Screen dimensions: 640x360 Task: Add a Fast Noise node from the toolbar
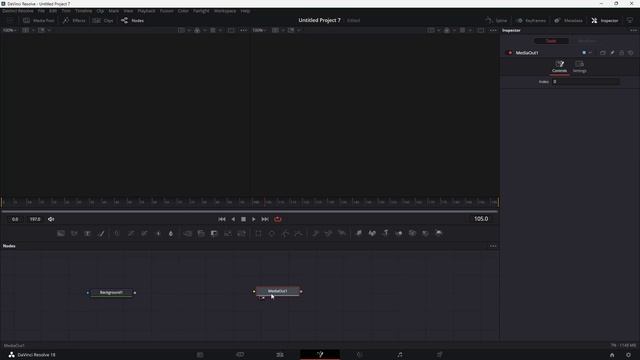pyautogui.click(x=74, y=233)
